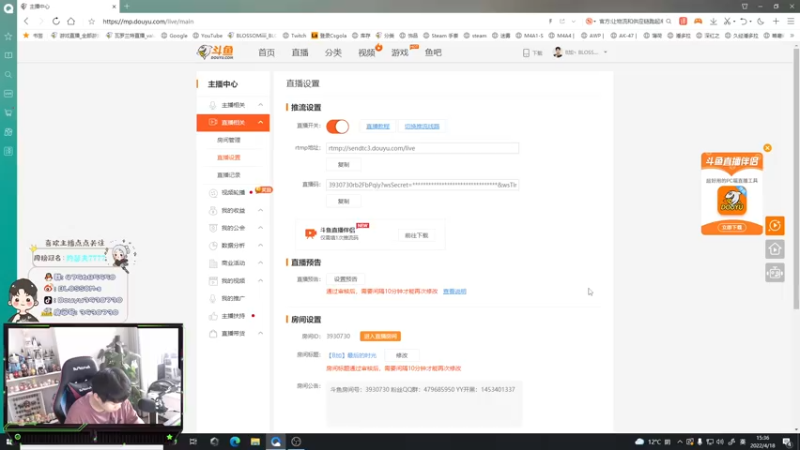800x450 pixels.
Task: Open Microsoft Edge from the taskbar
Action: pyautogui.click(x=235, y=442)
